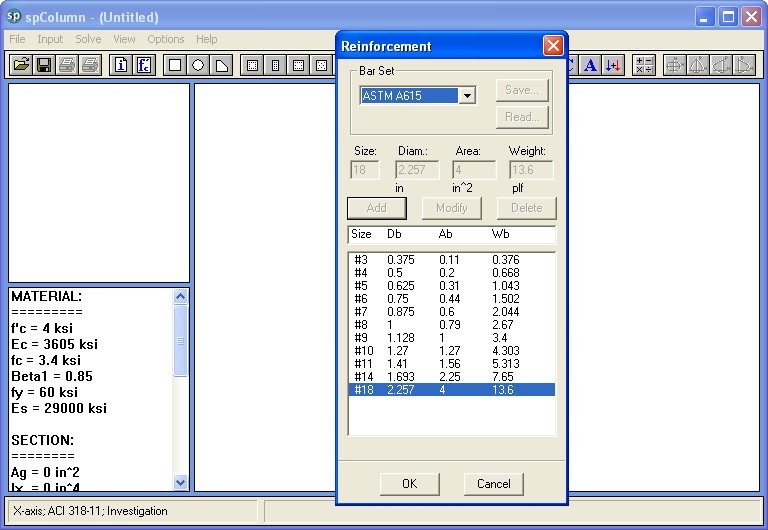Choose the circular section icon
Viewport: 768px width, 530px height.
(x=198, y=65)
